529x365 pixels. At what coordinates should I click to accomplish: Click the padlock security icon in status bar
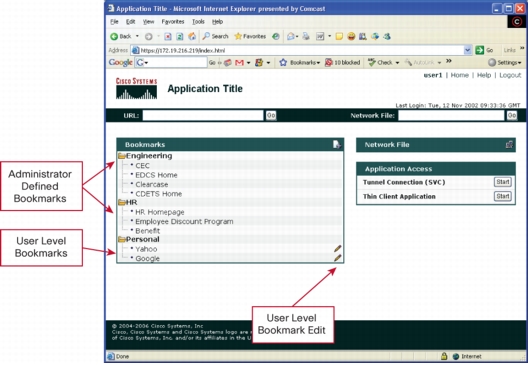[444, 356]
